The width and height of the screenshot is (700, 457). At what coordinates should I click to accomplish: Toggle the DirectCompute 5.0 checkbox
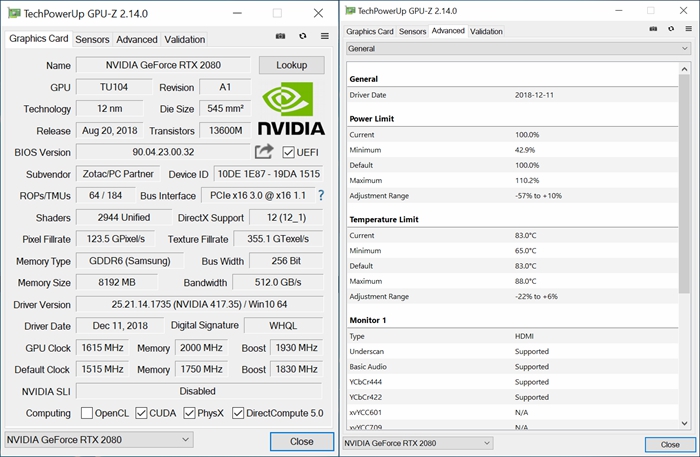tap(238, 413)
